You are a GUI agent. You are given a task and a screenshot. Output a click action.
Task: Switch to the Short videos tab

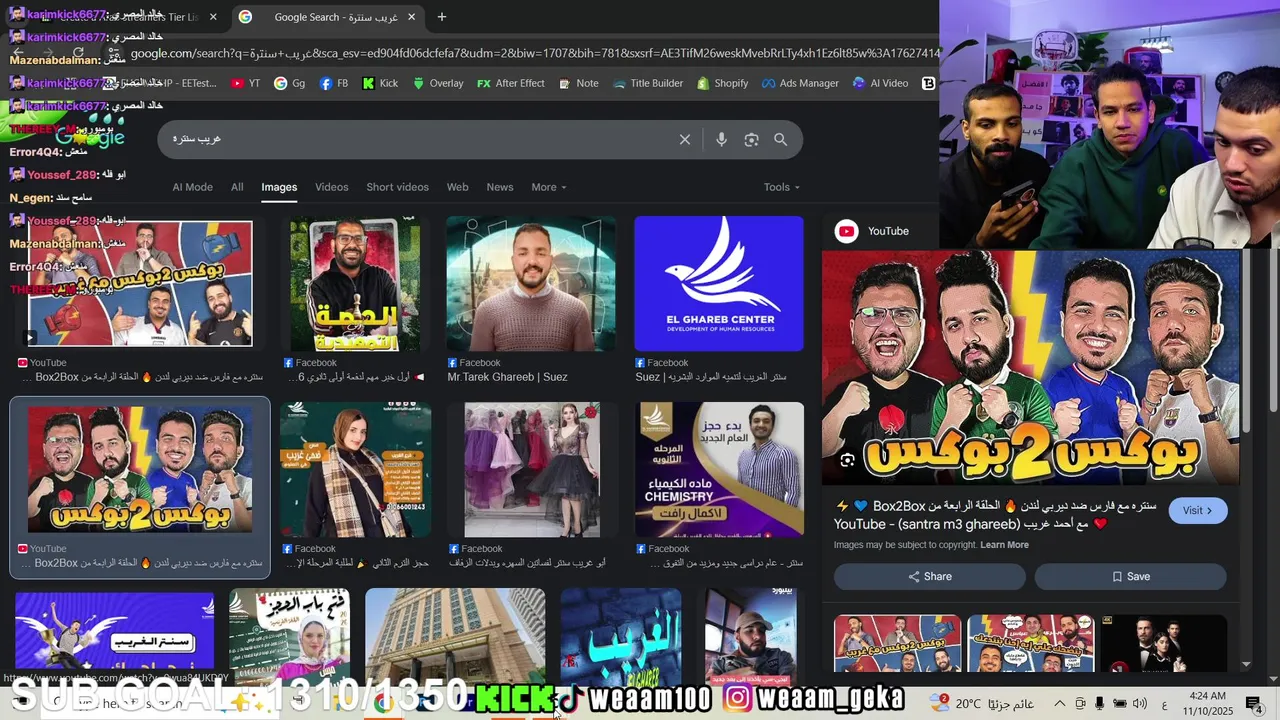pyautogui.click(x=397, y=187)
